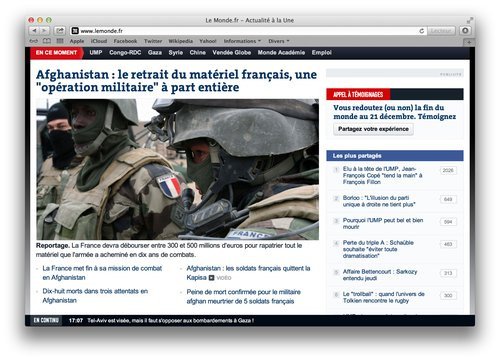This screenshot has width=500, height=361.
Task: Select the Chine topic
Action: click(197, 52)
